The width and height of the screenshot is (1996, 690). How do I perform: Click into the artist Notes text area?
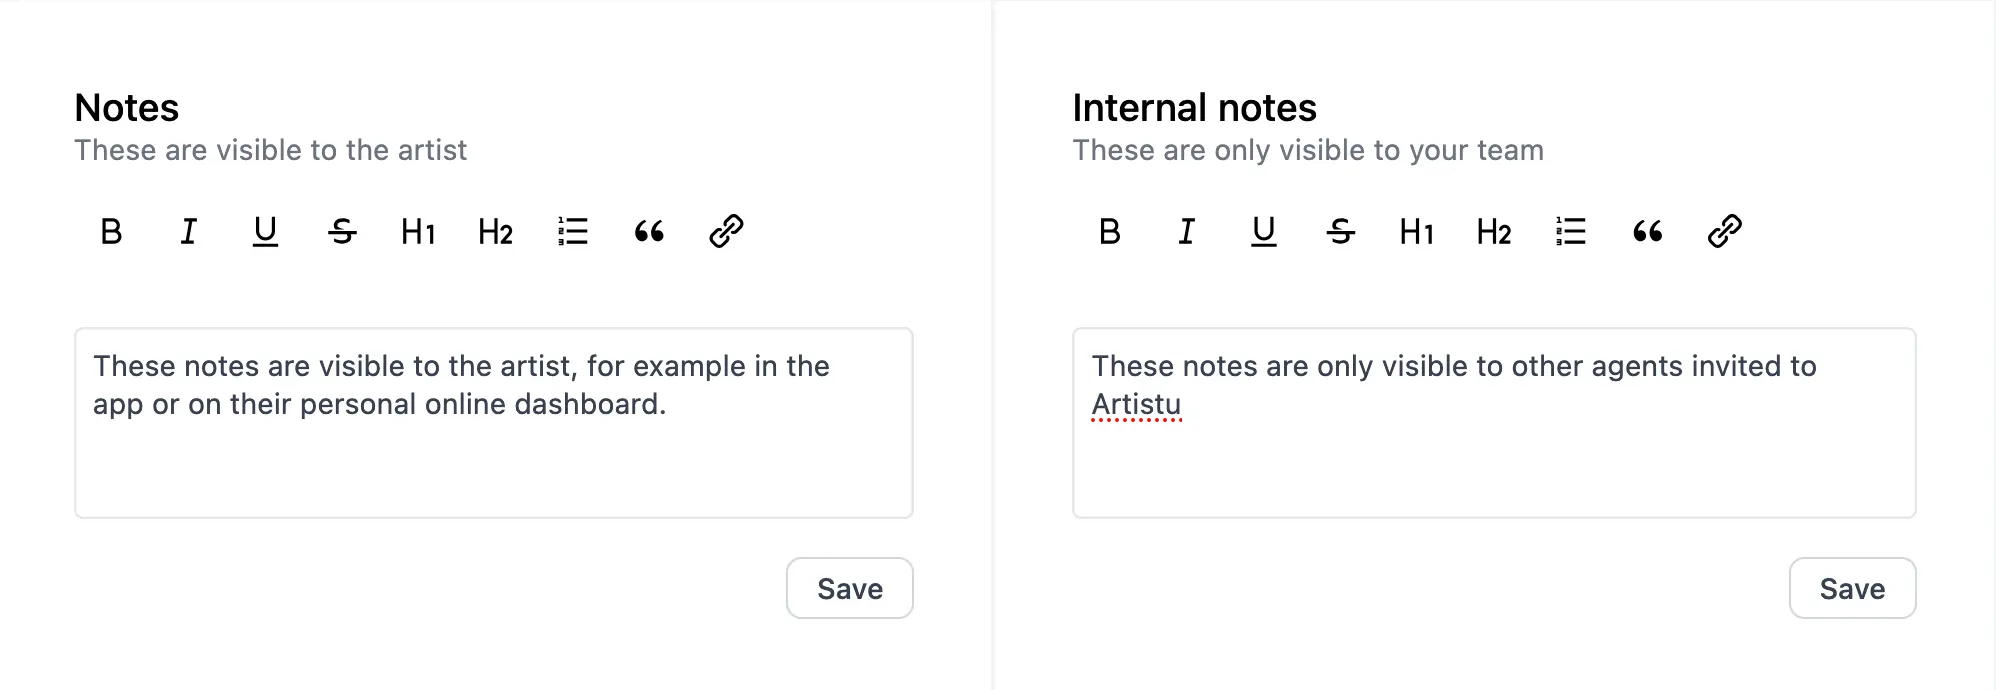493,460
